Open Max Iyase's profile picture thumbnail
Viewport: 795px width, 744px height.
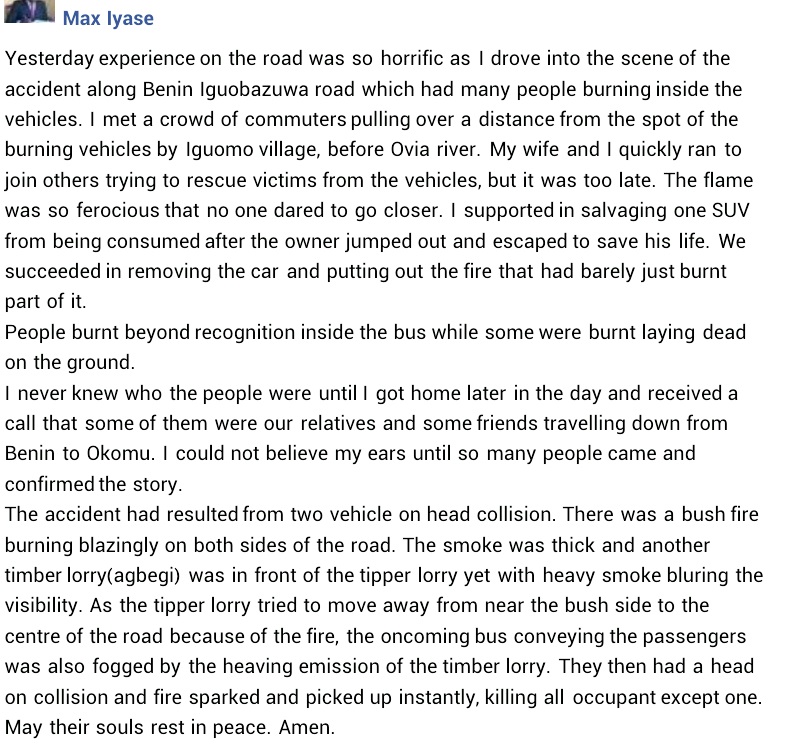(28, 10)
